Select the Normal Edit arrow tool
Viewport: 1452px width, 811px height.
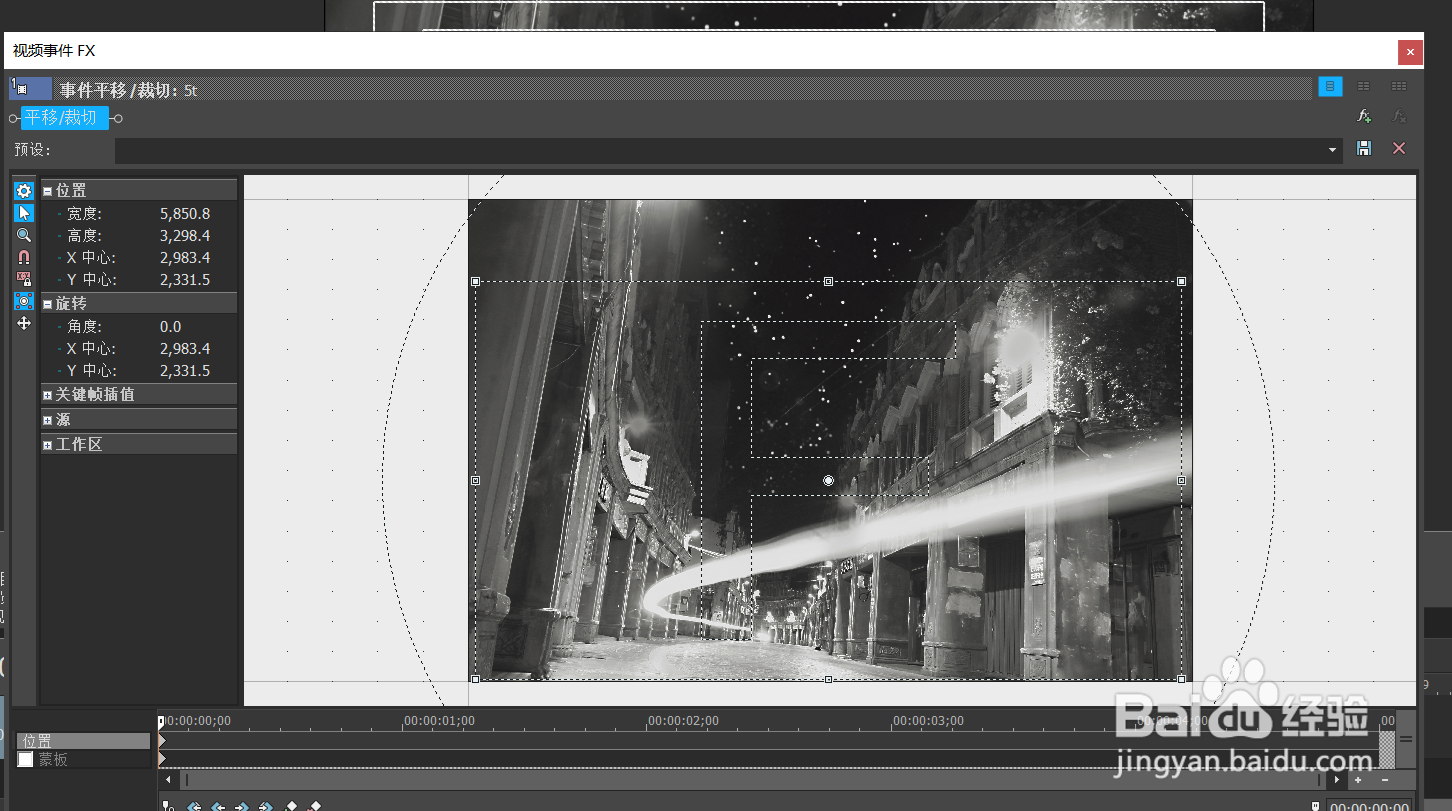pos(24,213)
